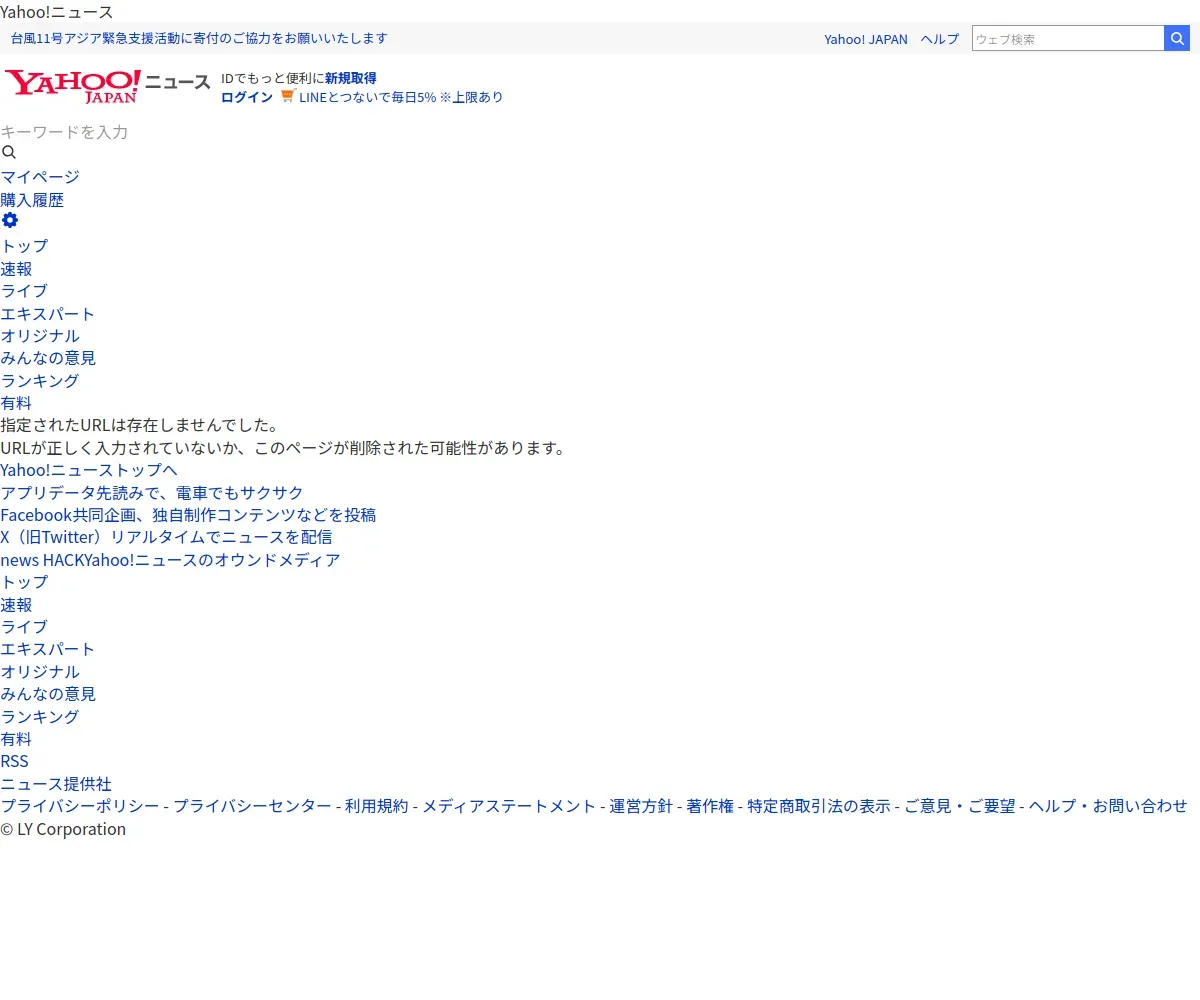Click the footer 有料 link

pyautogui.click(x=16, y=739)
